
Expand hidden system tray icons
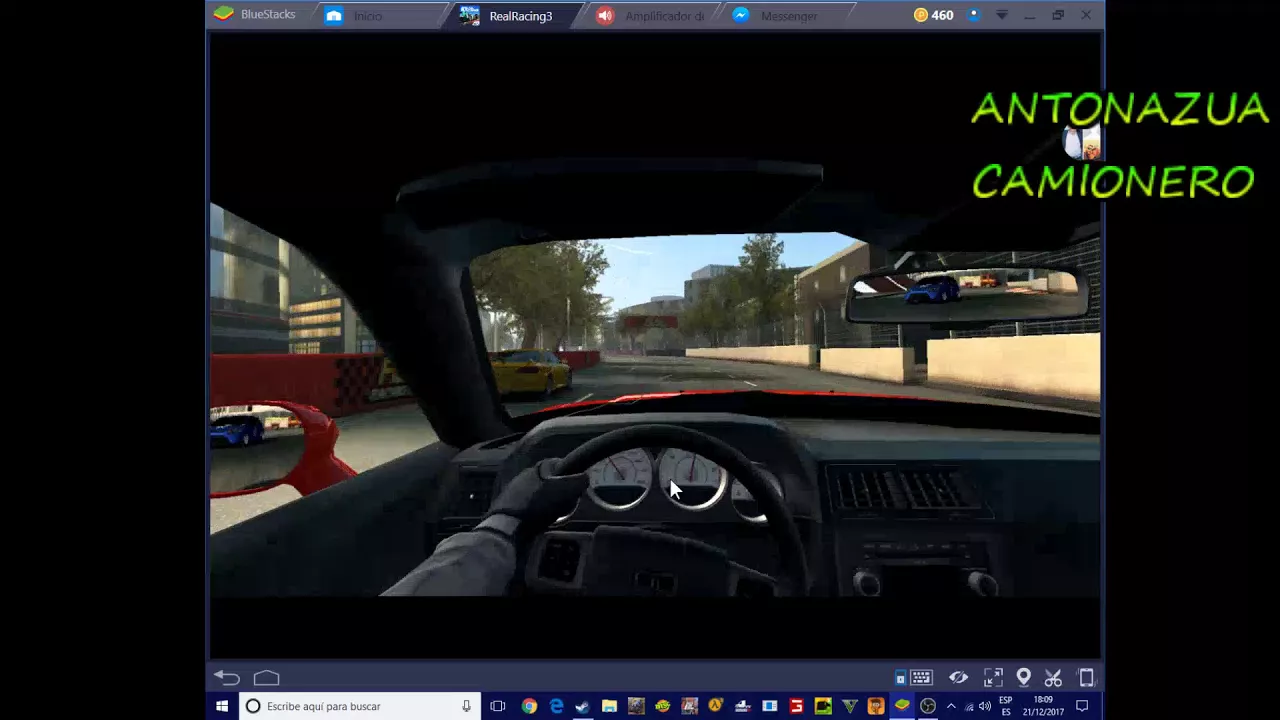pos(951,706)
